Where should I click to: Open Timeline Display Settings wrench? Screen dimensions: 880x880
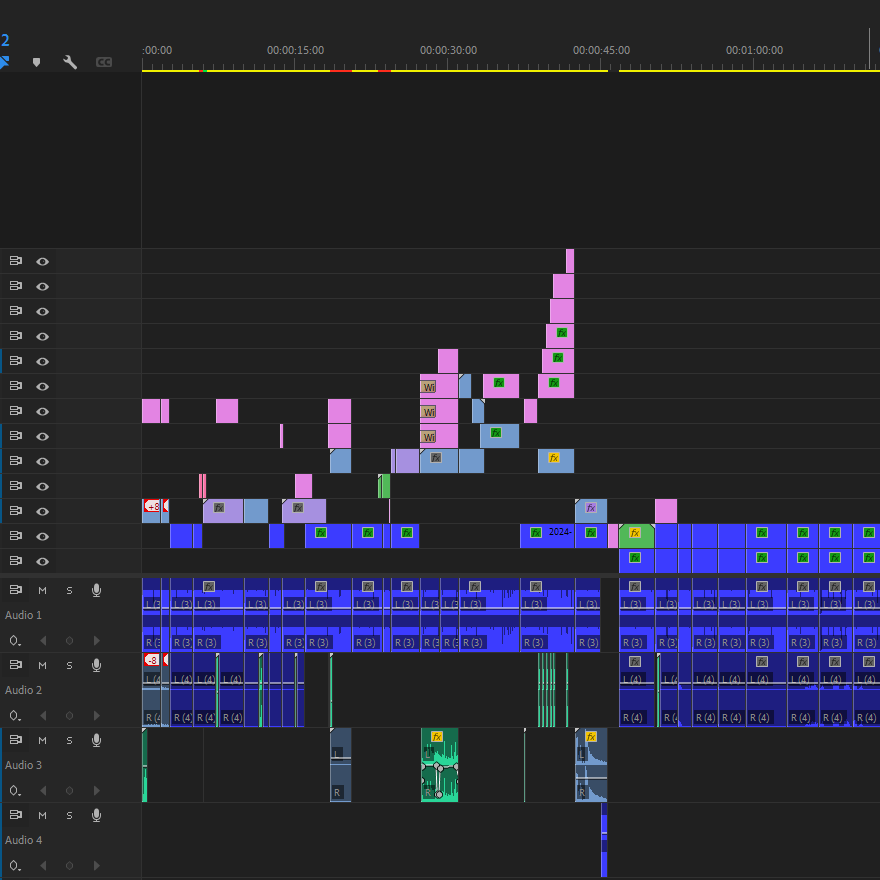point(70,62)
